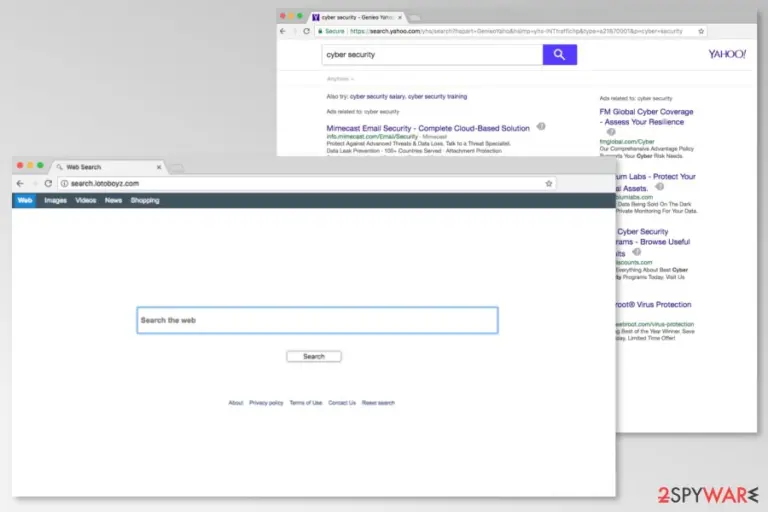Screen dimensions: 768x512
Task: Select the Web Search browser tab
Action: pyautogui.click(x=108, y=167)
